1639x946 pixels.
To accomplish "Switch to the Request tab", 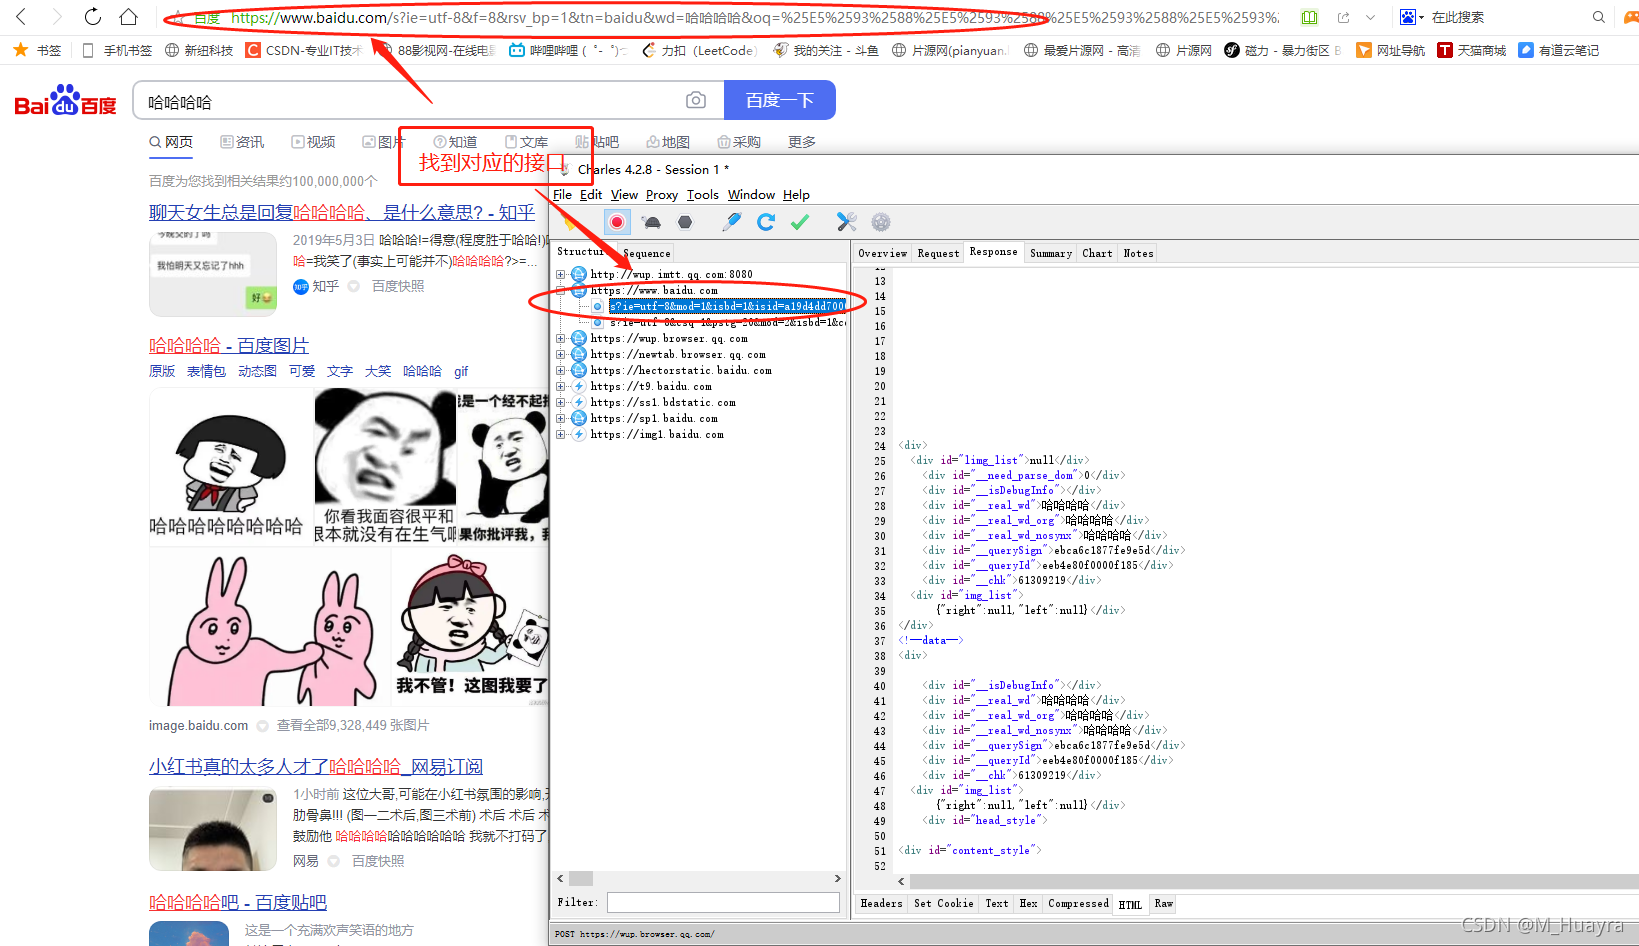I will click(938, 253).
